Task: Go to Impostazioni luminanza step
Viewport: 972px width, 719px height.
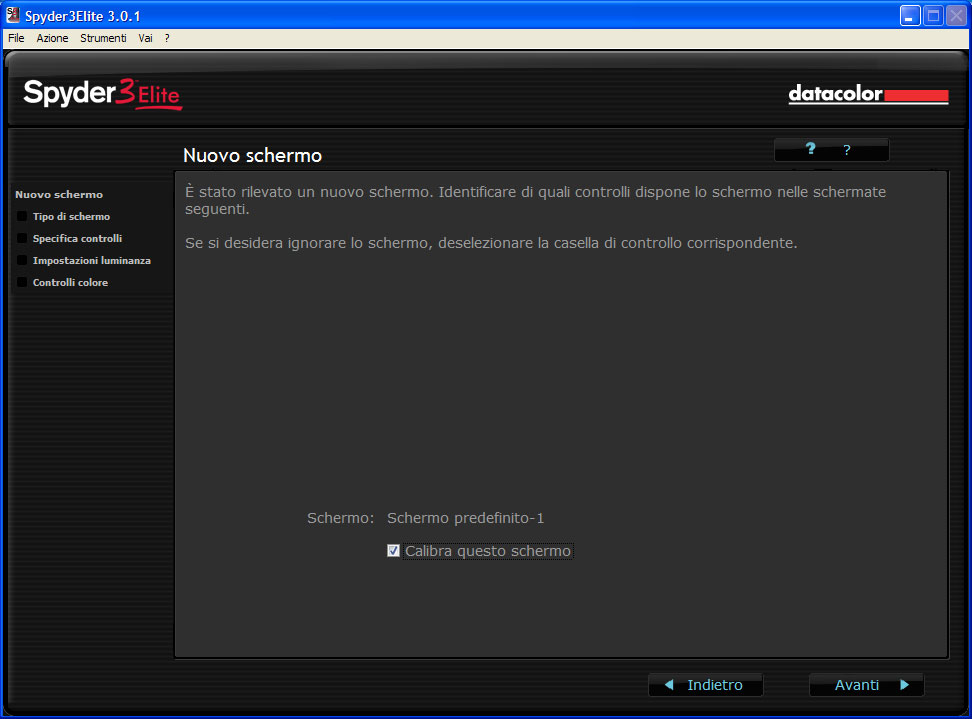Action: [92, 260]
